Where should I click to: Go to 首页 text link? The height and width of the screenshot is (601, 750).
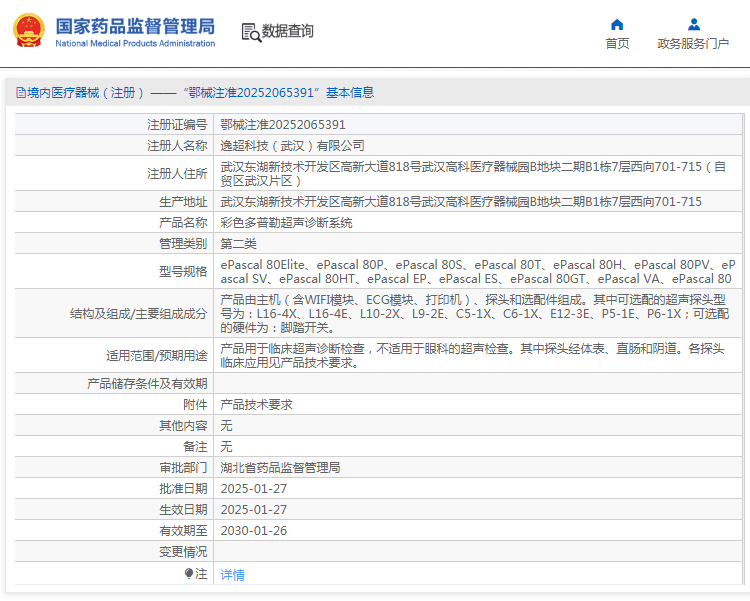617,44
